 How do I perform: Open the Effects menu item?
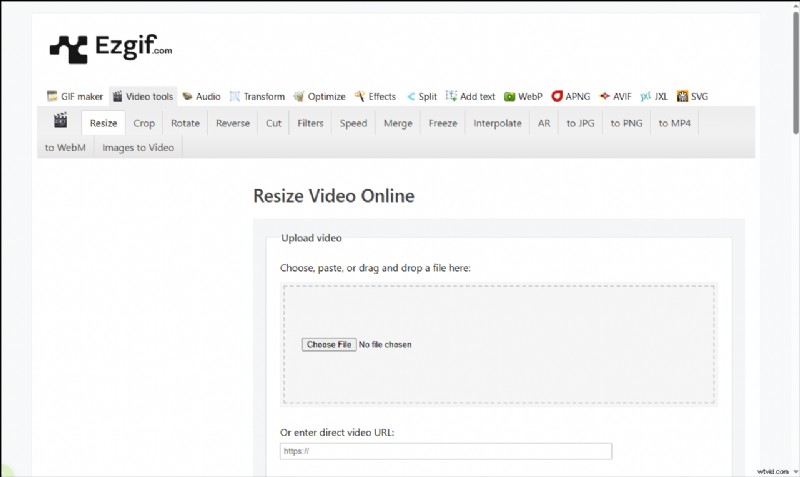375,96
